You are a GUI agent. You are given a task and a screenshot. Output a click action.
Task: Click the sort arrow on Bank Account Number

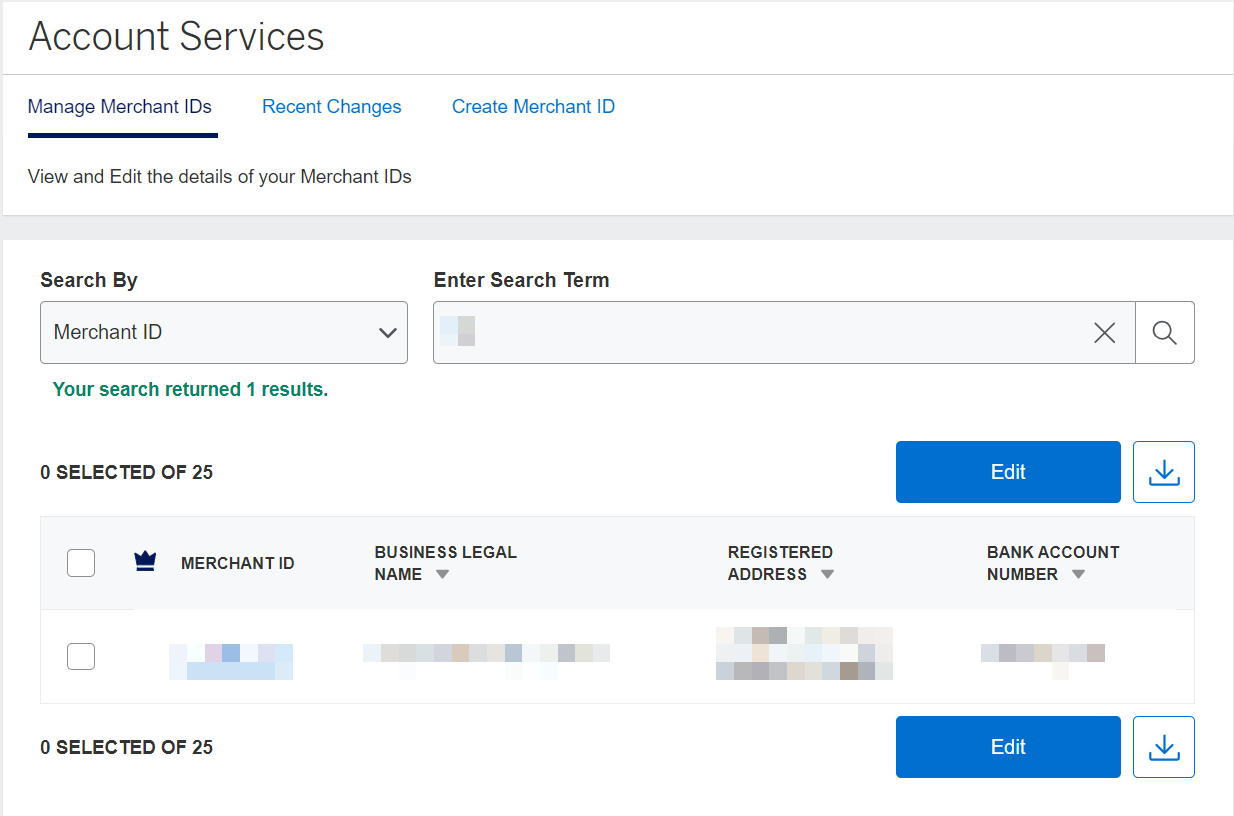click(1078, 574)
